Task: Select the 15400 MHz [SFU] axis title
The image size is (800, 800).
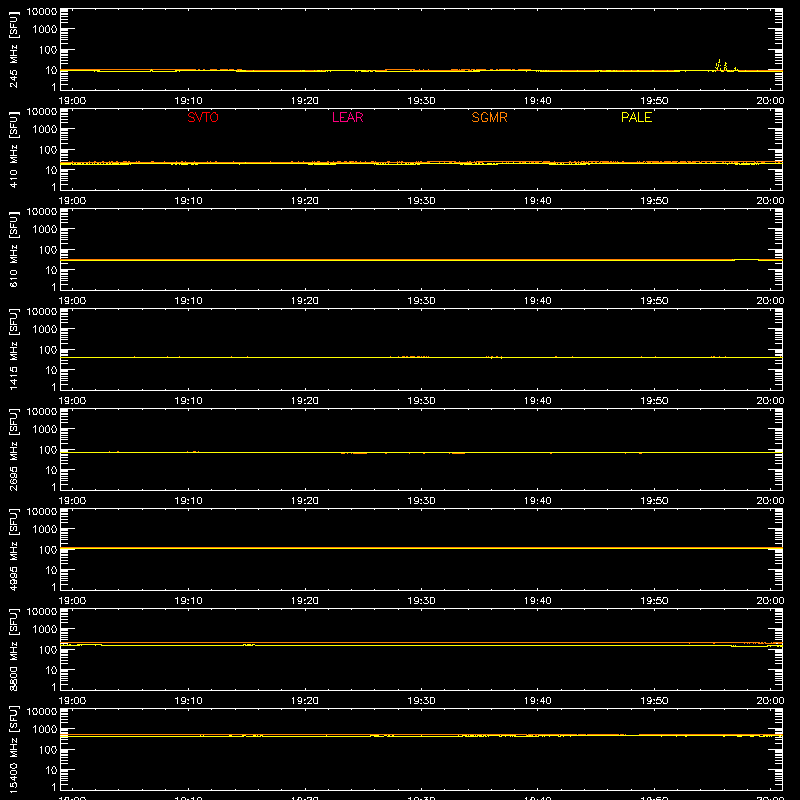Action: [13, 749]
